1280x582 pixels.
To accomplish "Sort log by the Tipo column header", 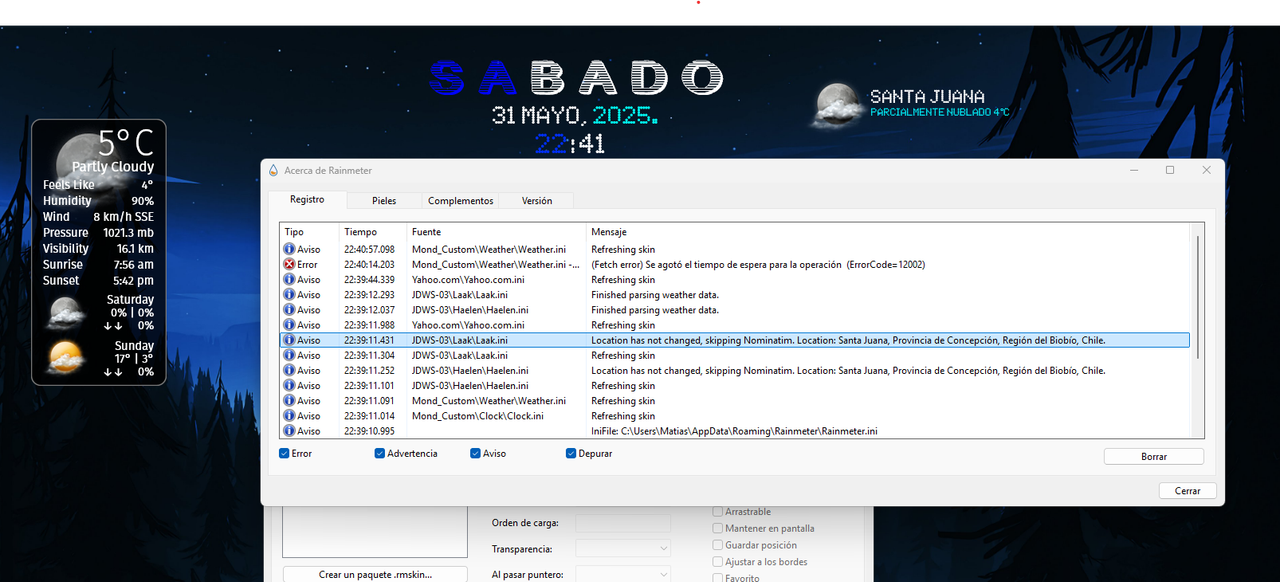I will [x=309, y=232].
